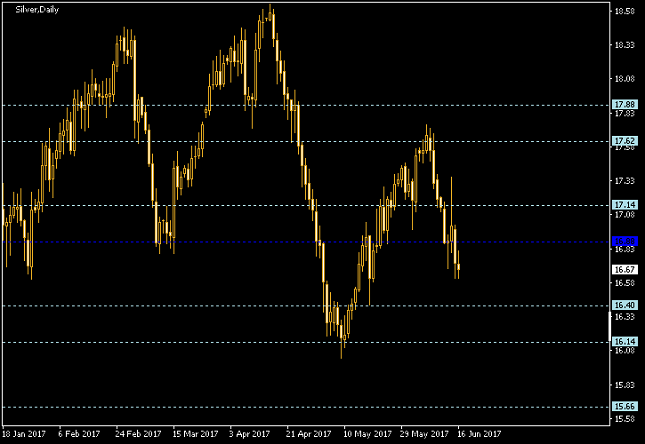Select the 16.14 horizontal level label

click(x=625, y=342)
